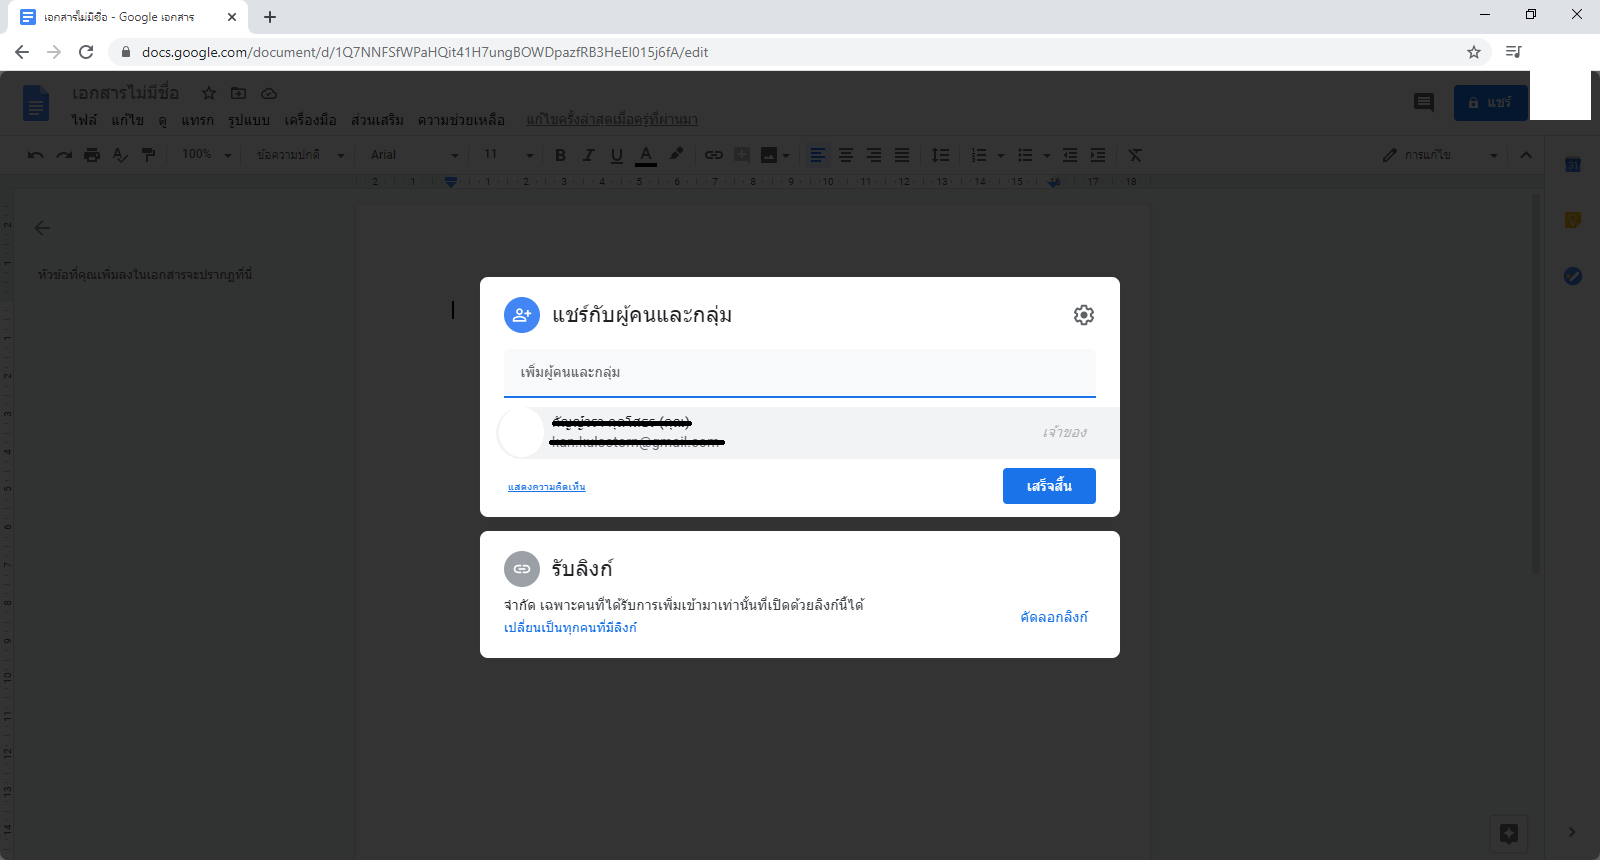This screenshot has width=1600, height=860.
Task: Open the Explore button at bottom right
Action: (1509, 833)
